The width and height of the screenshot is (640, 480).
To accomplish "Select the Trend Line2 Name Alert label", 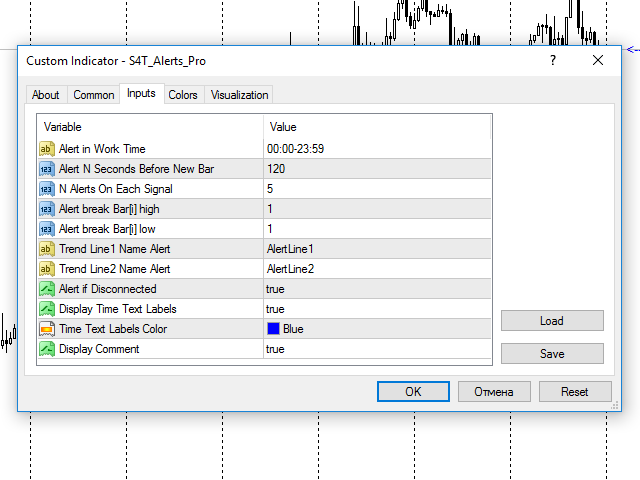I will click(114, 269).
